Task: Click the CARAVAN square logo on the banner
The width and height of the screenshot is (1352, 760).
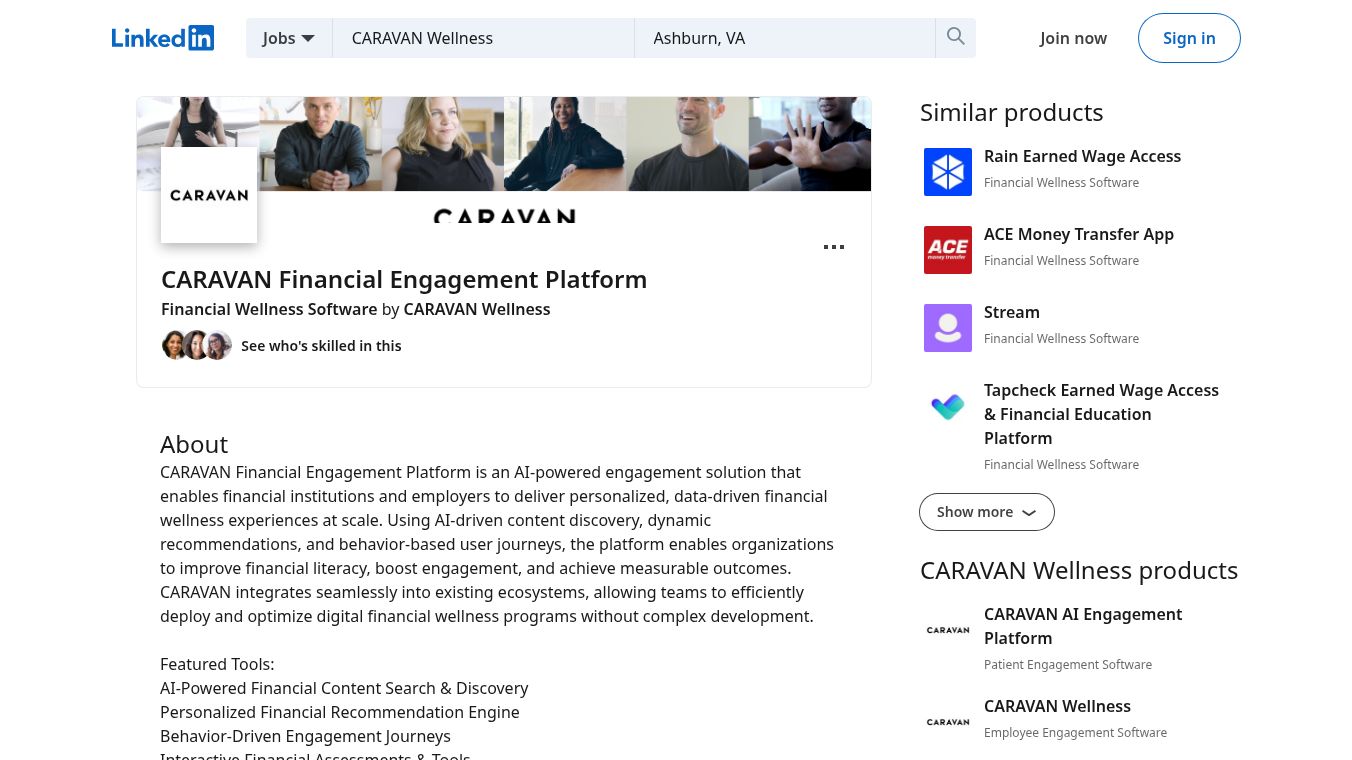Action: click(208, 194)
